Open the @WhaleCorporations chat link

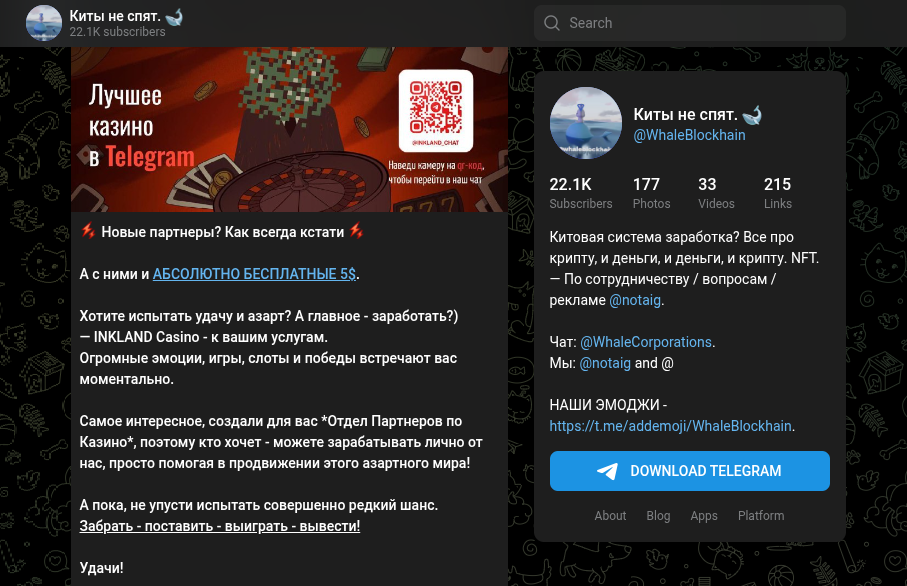tap(646, 342)
